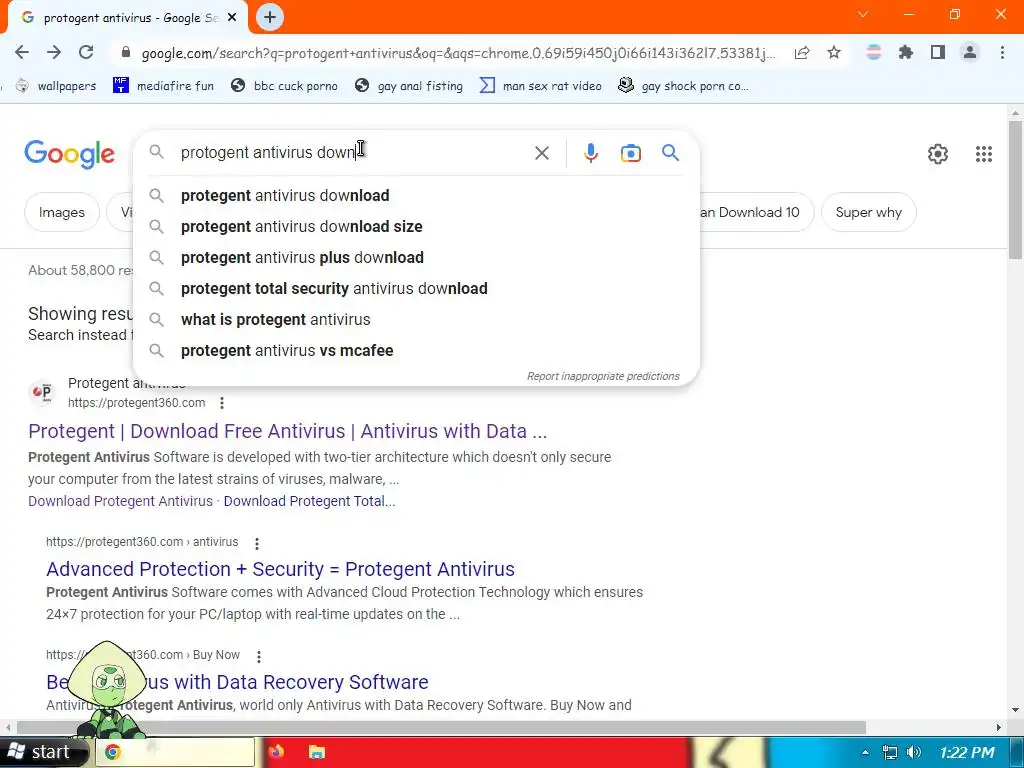Select suggestion protegent antivirus download size
Image resolution: width=1024 pixels, height=768 pixels.
[302, 227]
